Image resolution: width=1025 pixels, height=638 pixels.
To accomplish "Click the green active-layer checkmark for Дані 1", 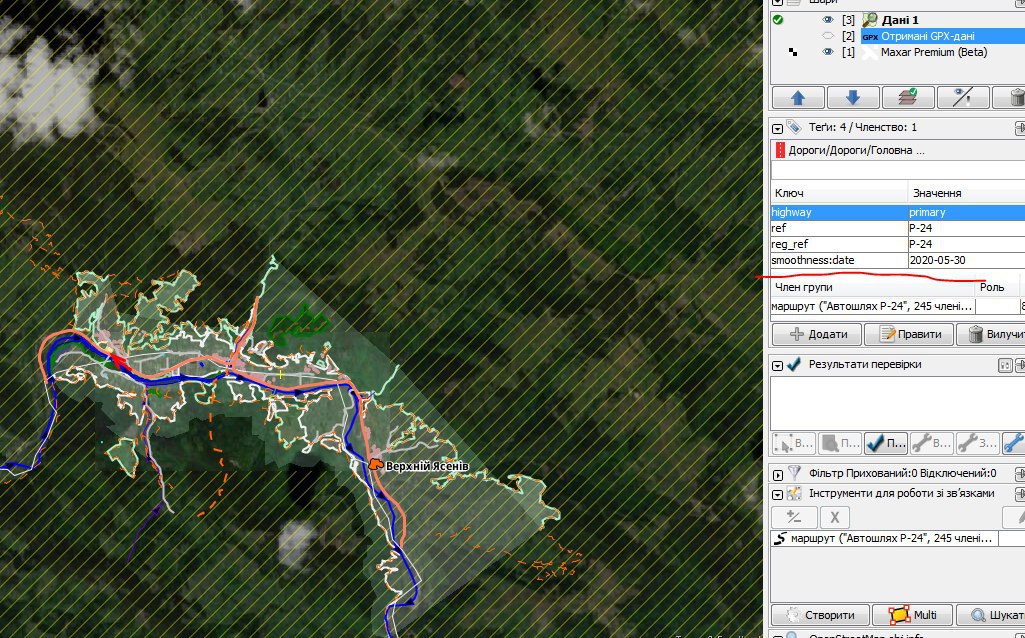I will pos(778,20).
